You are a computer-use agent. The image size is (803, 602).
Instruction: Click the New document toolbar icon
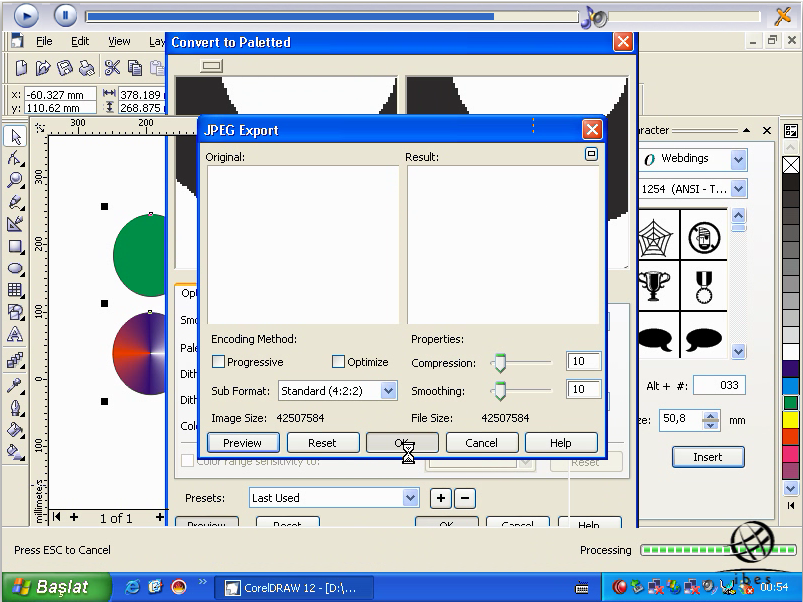tap(21, 68)
